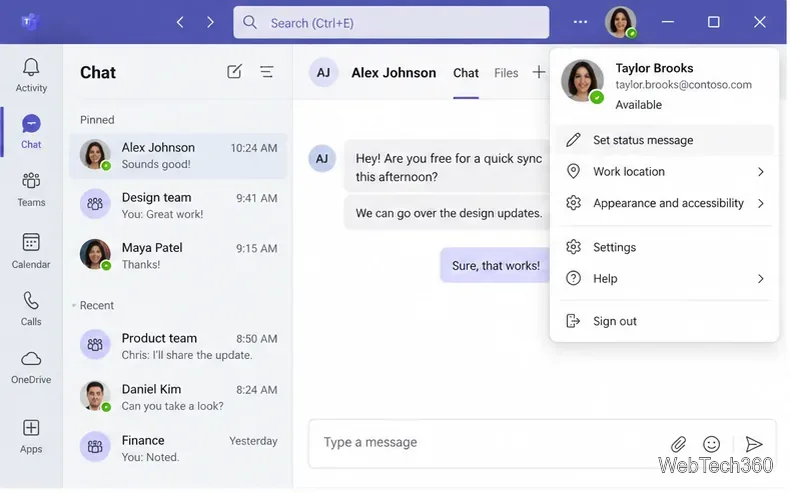Image resolution: width=790 pixels, height=493 pixels.
Task: Send the message with arrow icon
Action: (x=753, y=444)
